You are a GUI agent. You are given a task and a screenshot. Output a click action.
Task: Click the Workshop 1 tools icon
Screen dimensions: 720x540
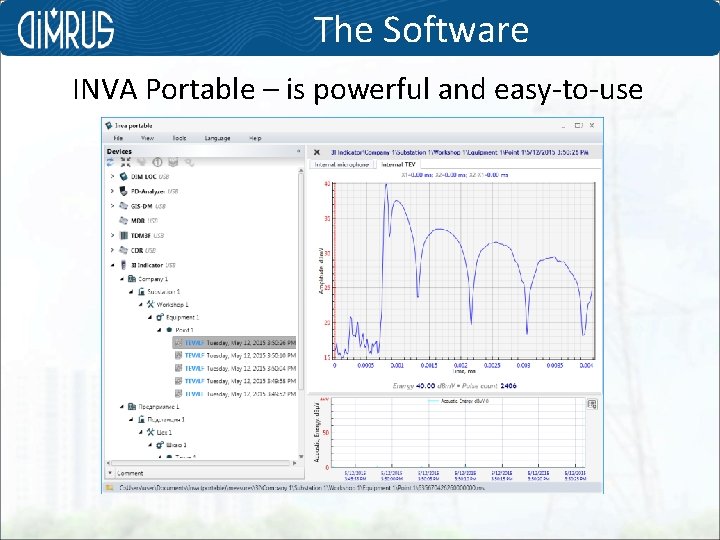(150, 304)
